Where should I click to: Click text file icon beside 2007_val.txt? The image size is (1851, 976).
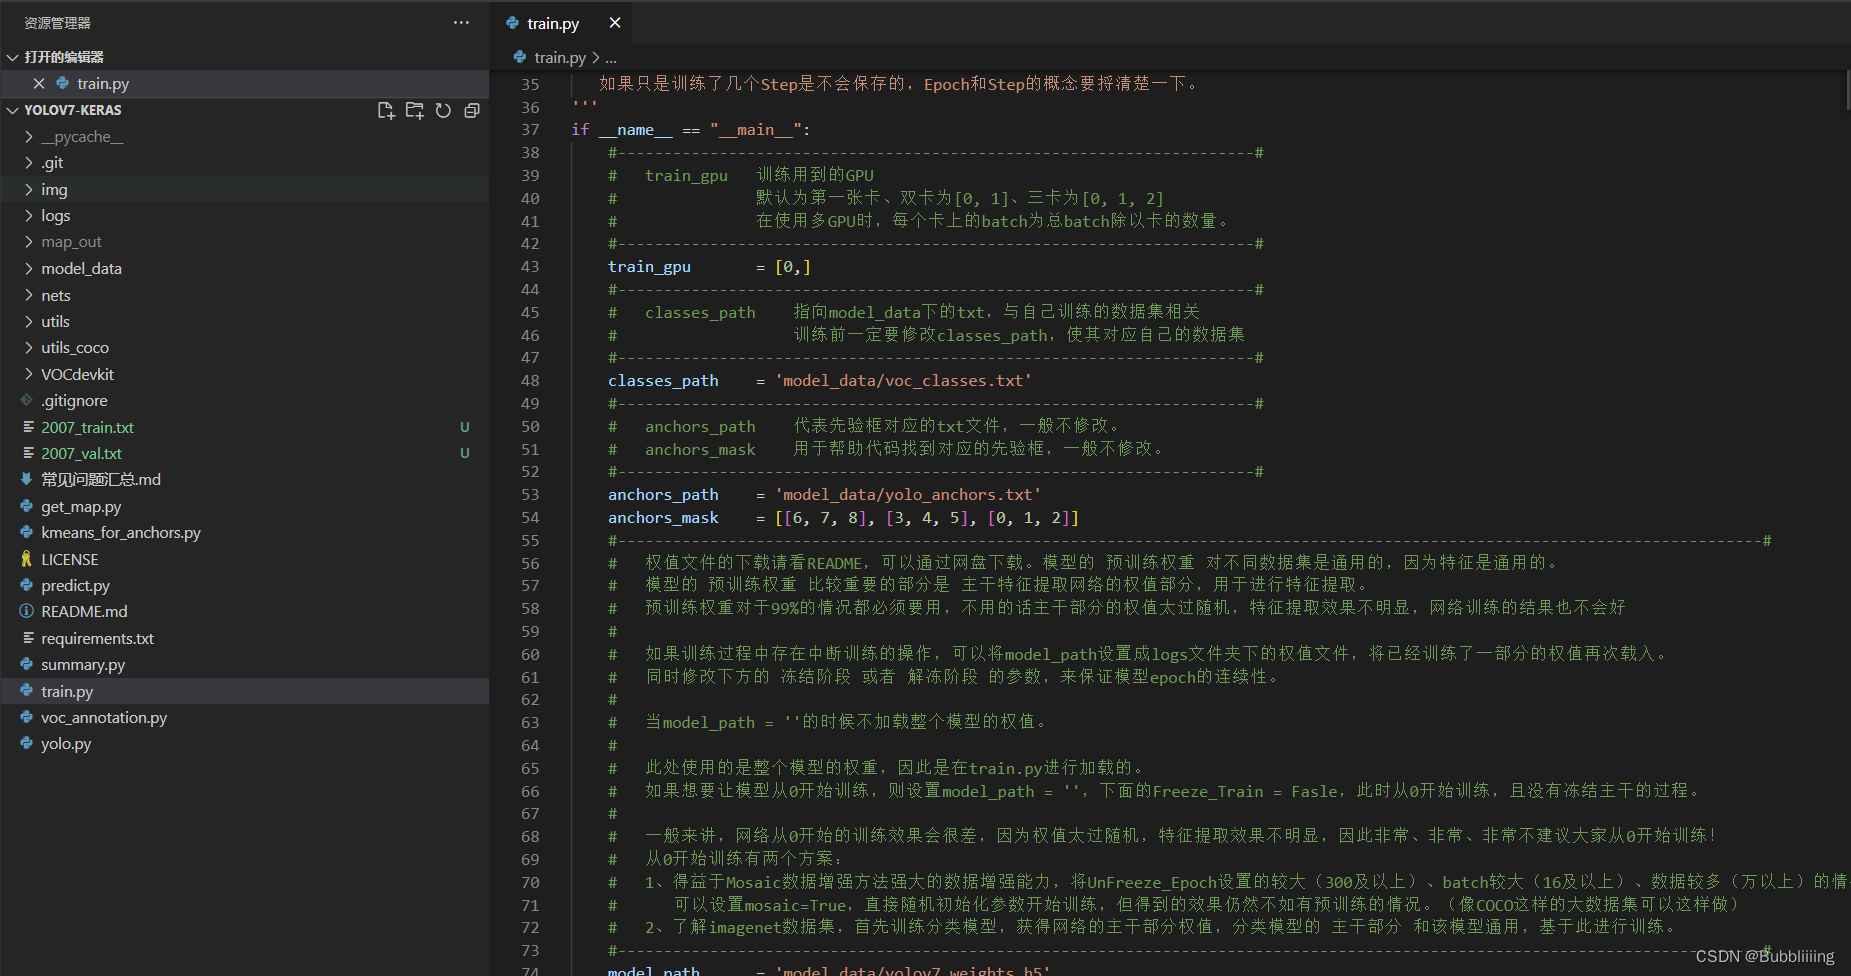coord(28,453)
